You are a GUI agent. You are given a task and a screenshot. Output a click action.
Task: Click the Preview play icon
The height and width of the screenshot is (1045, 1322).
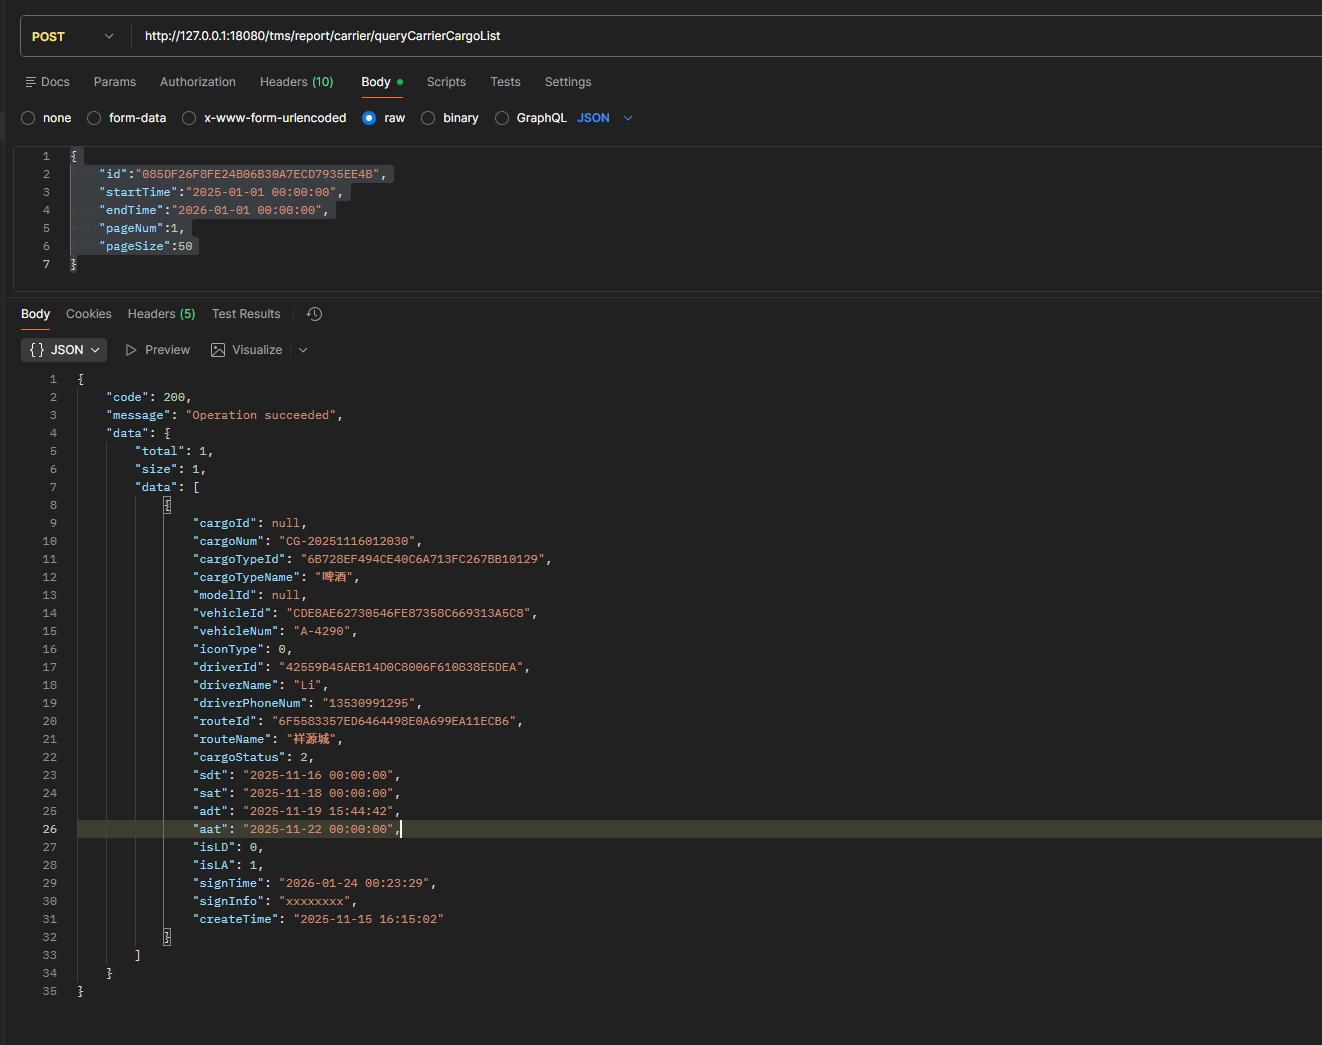click(x=131, y=350)
